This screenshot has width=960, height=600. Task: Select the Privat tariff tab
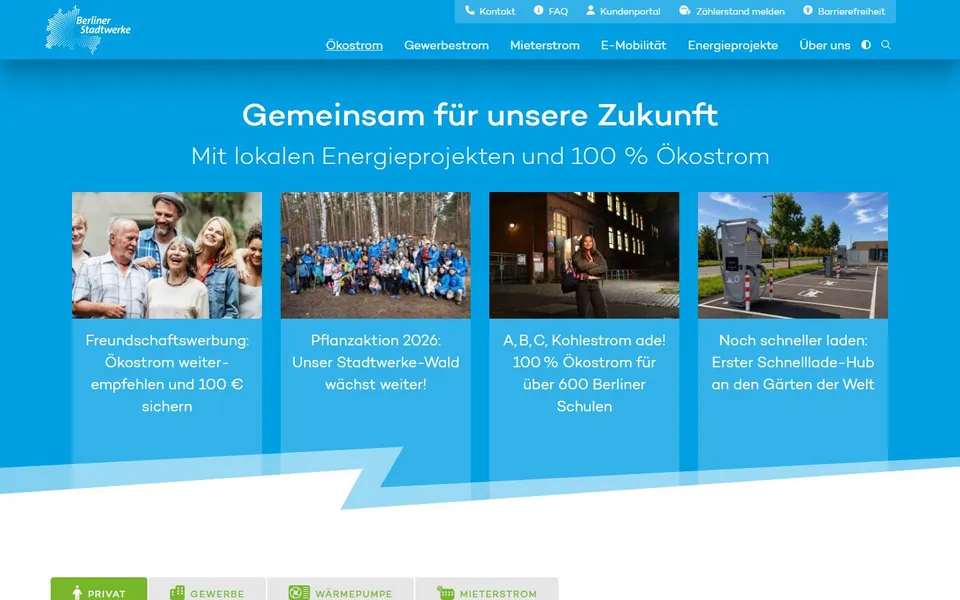click(x=99, y=589)
